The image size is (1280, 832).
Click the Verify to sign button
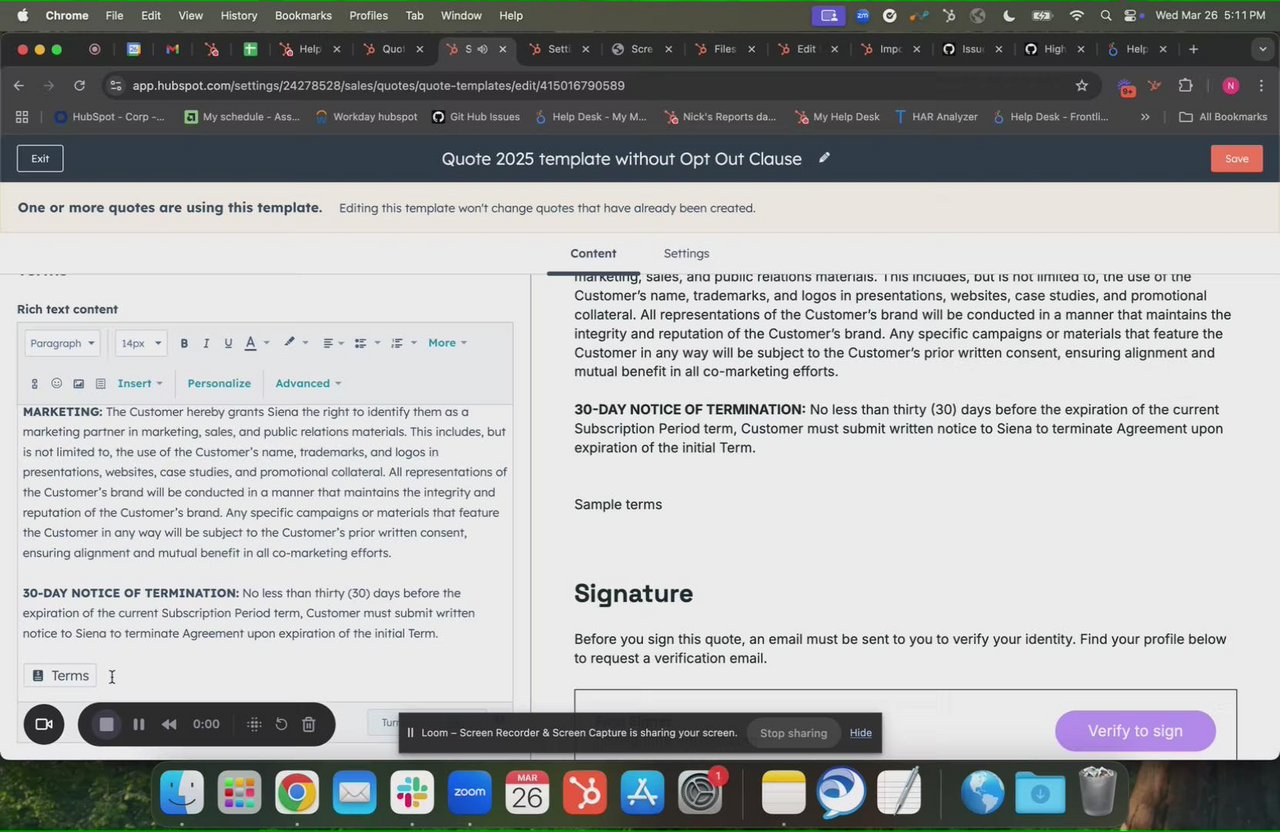click(x=1135, y=731)
